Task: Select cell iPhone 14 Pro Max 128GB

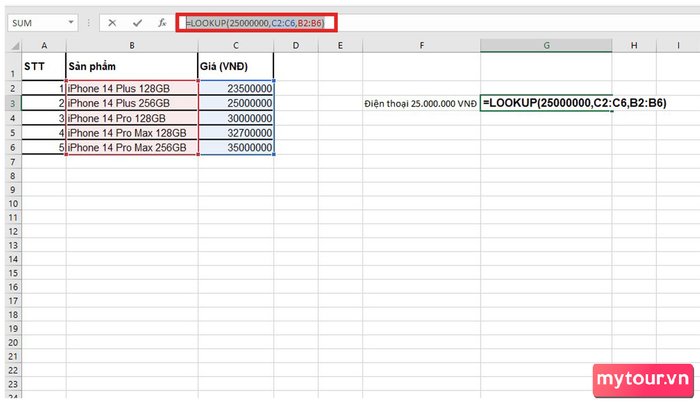Action: click(132, 133)
